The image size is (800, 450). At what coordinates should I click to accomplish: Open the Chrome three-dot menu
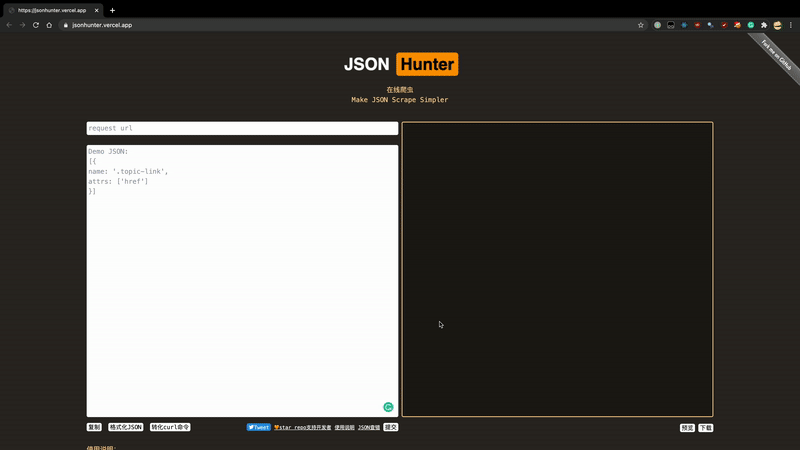click(x=791, y=25)
